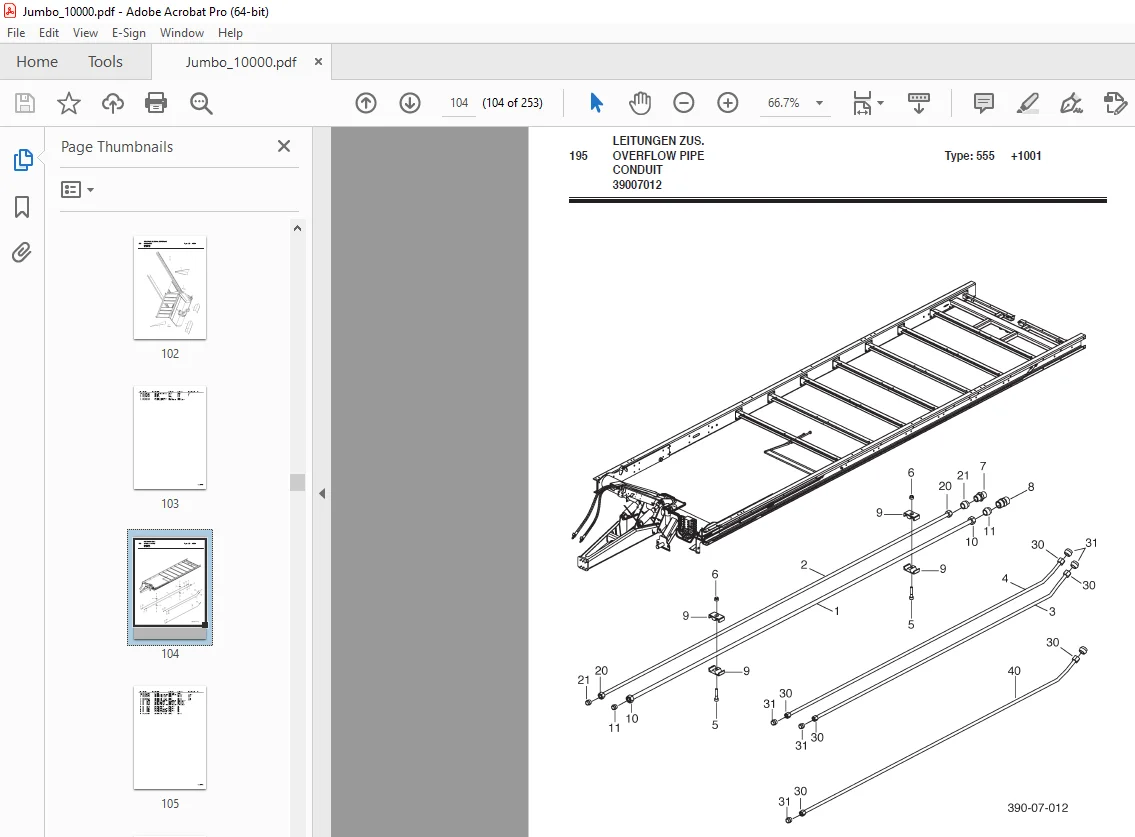The height and width of the screenshot is (837, 1135).
Task: Click thumbnail scrollbar up arrow
Action: tap(297, 228)
